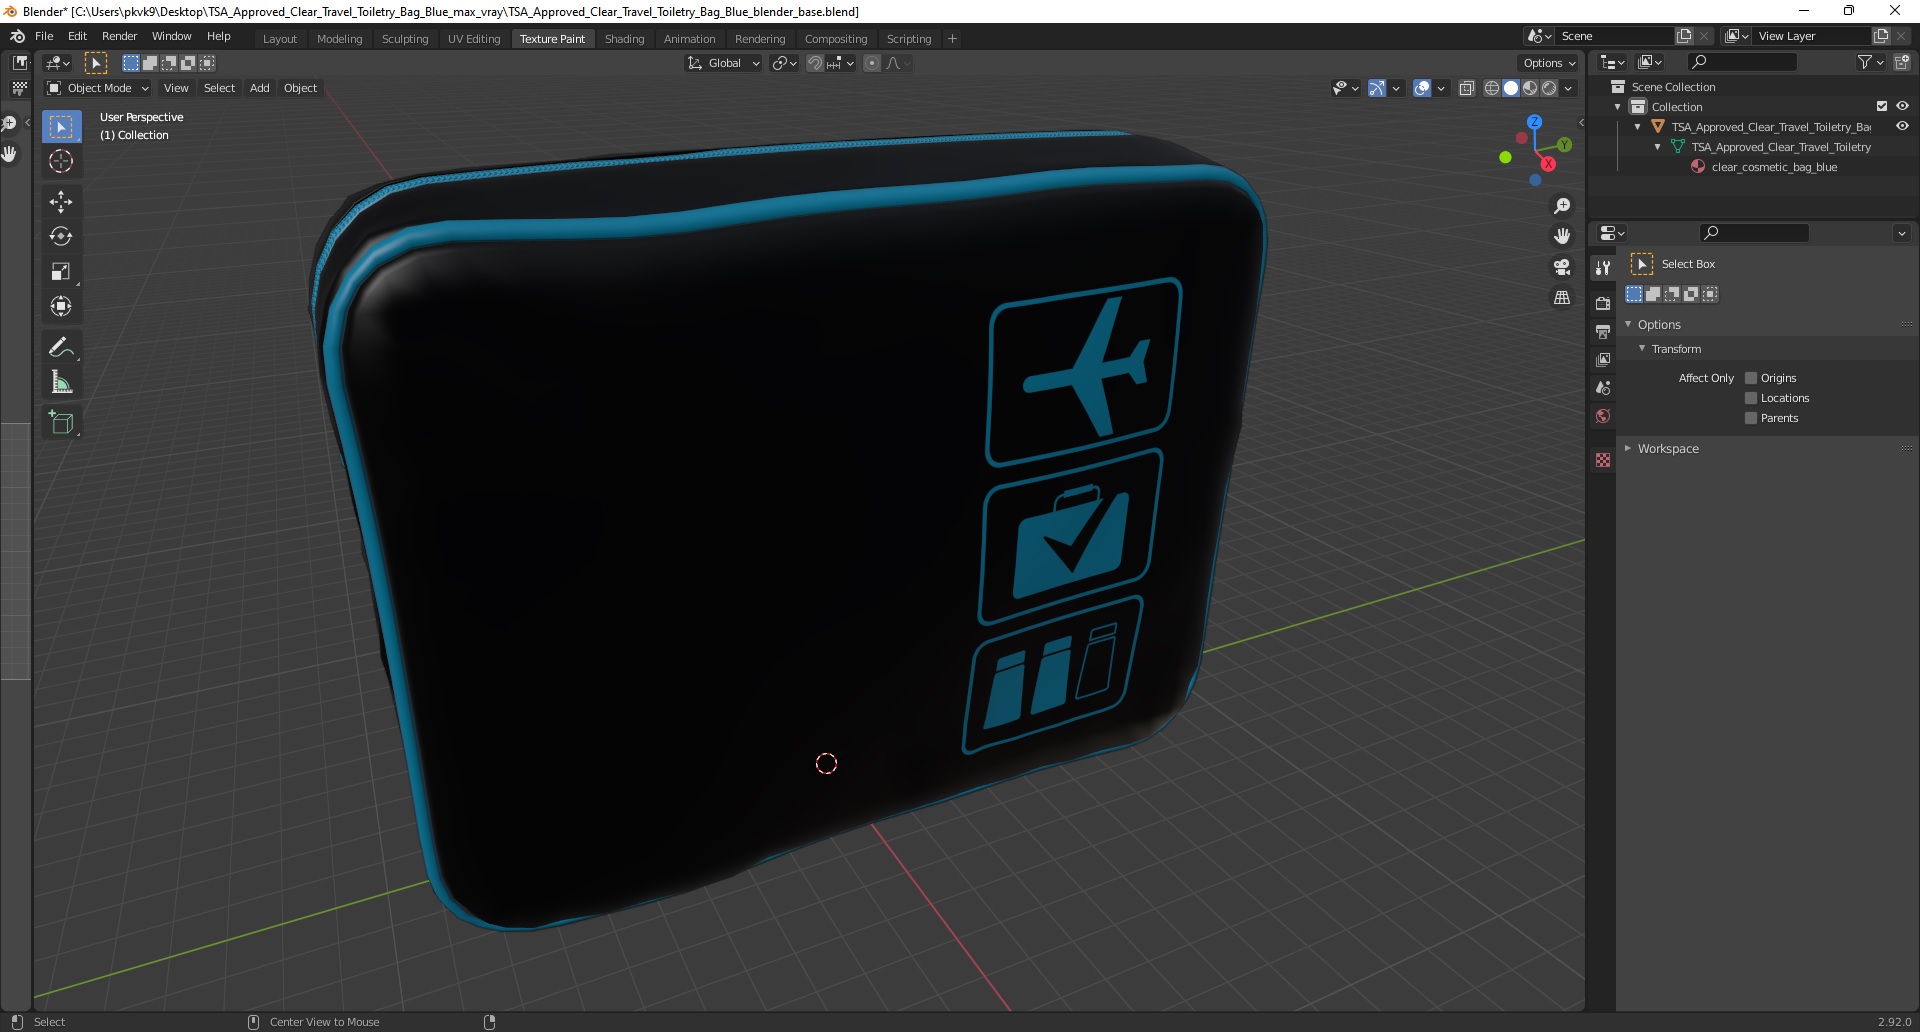Open the viewport Object menu

300,88
